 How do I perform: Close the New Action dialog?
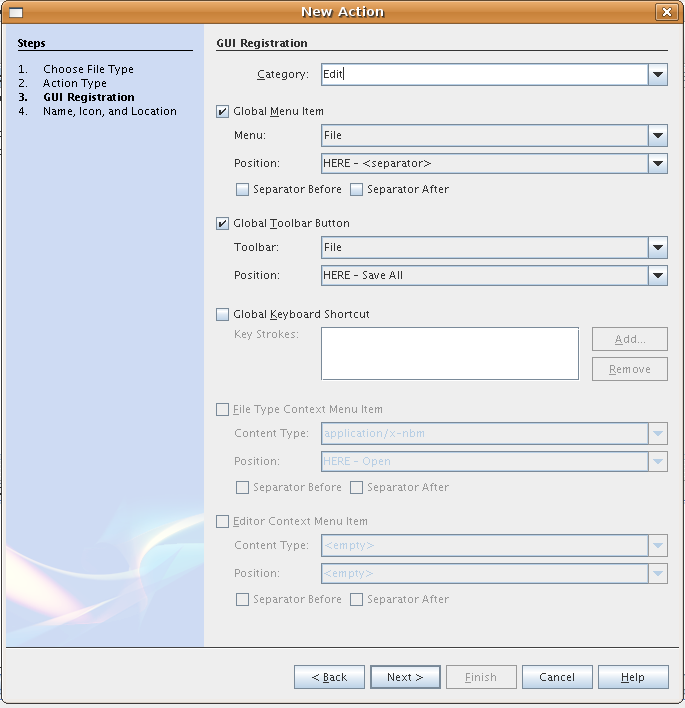point(666,12)
